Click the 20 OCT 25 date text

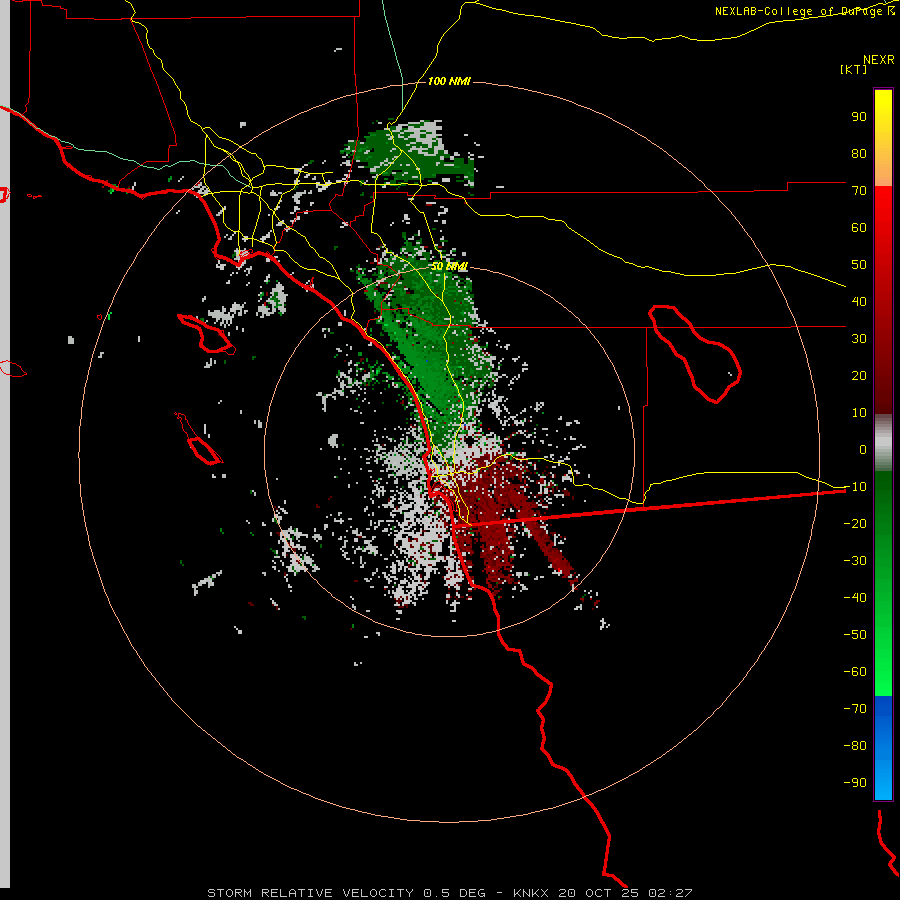599,893
